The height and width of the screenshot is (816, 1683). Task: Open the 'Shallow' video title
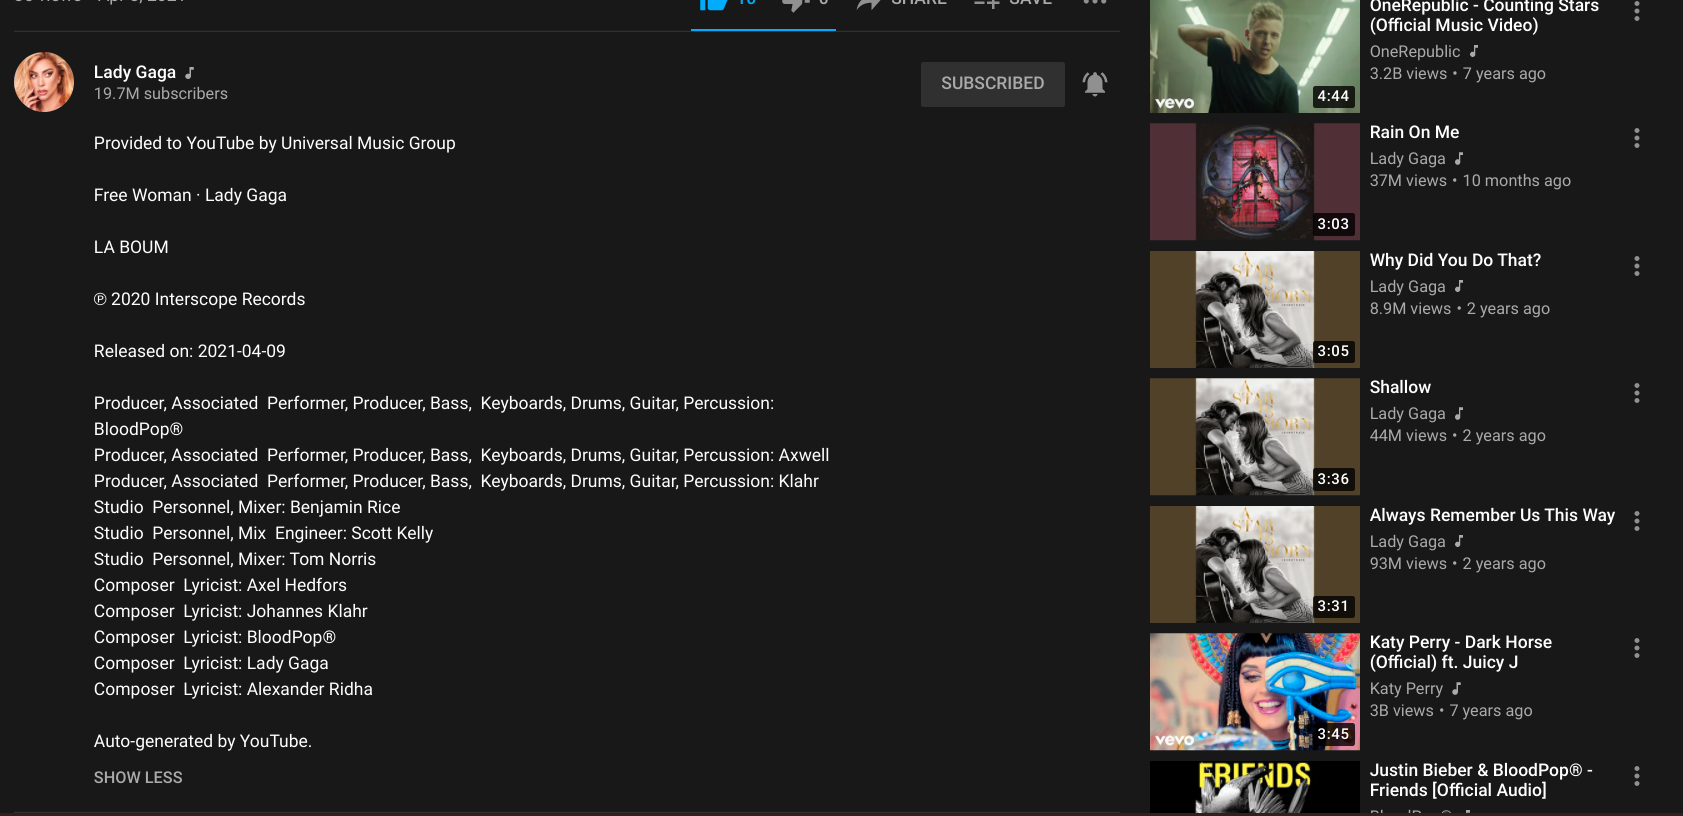coord(1400,387)
